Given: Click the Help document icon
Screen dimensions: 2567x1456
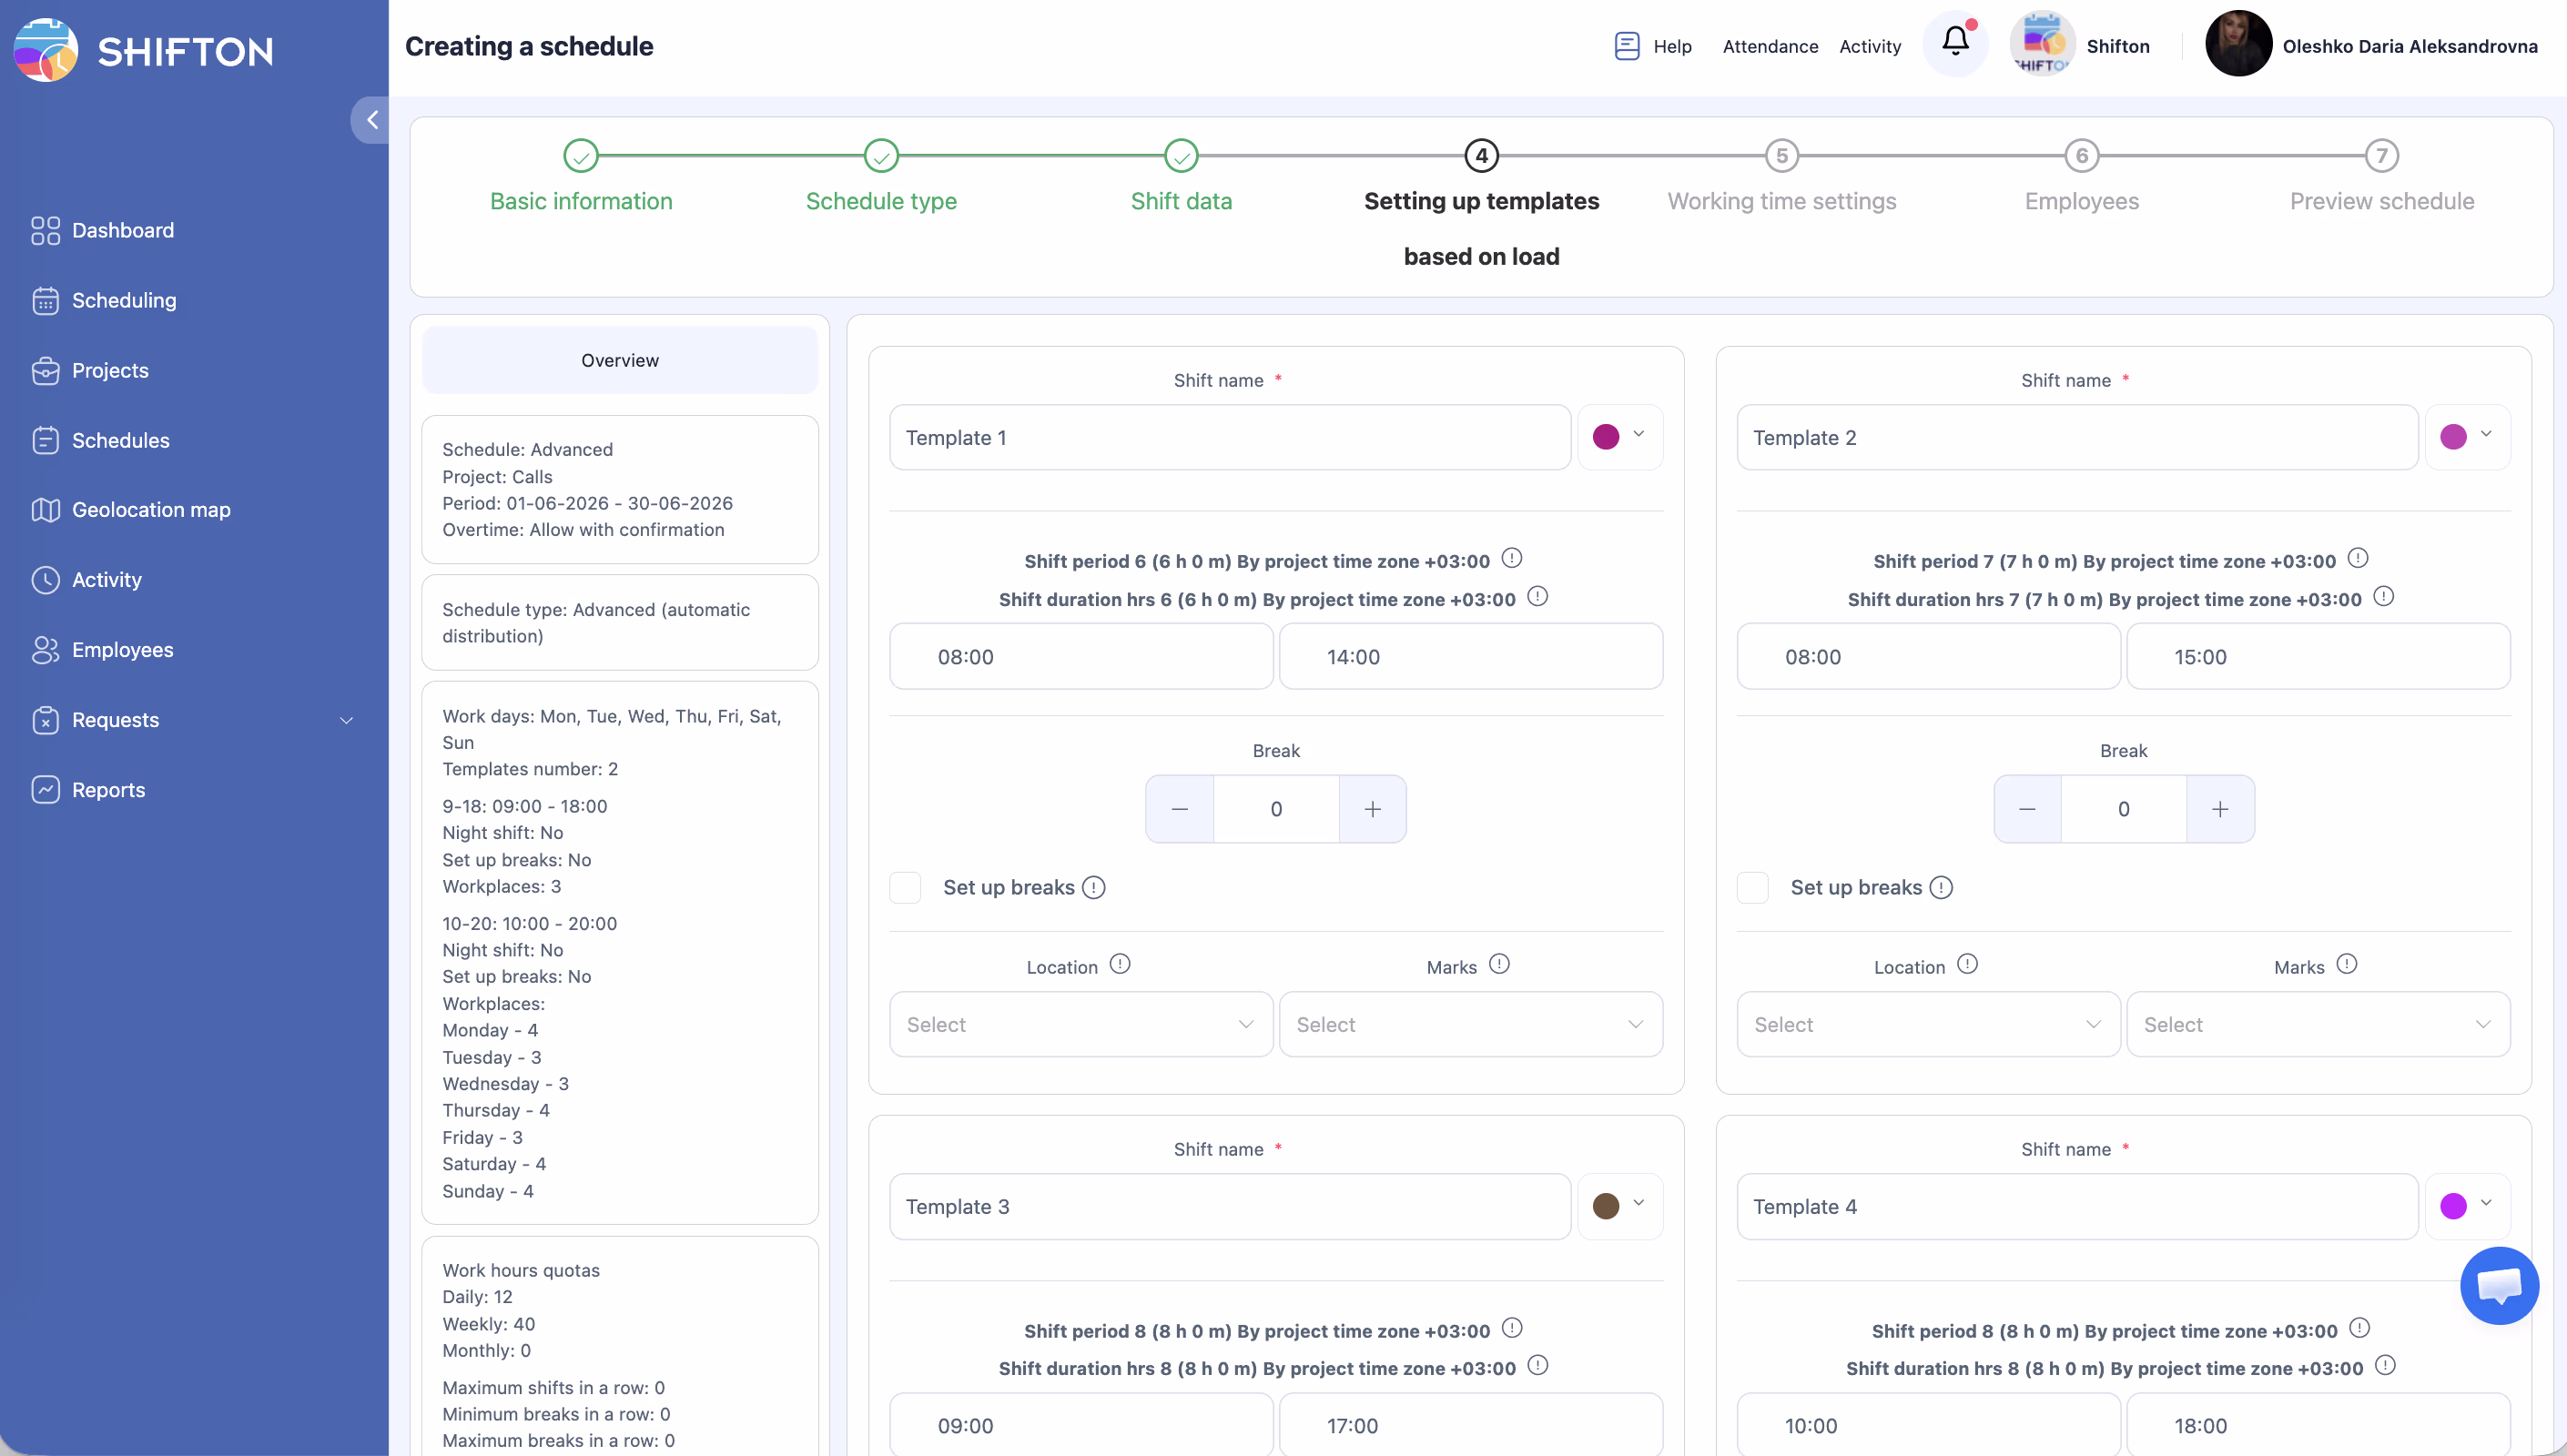Looking at the screenshot, I should pyautogui.click(x=1626, y=46).
